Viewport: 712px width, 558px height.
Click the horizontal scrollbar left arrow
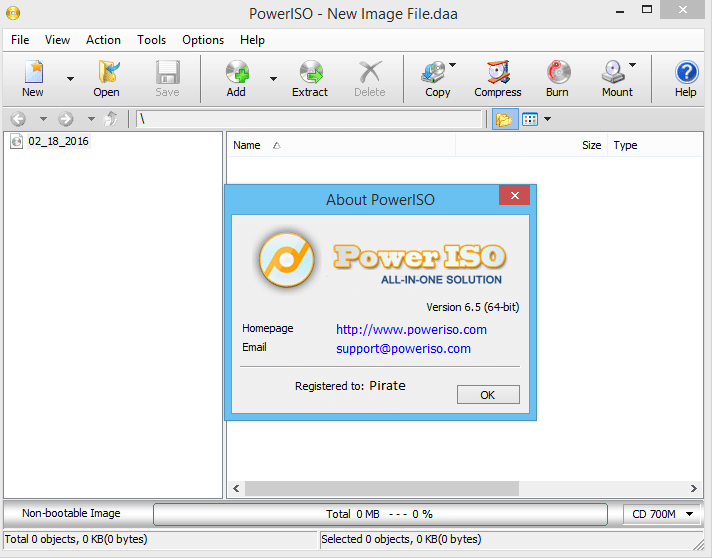(x=236, y=489)
